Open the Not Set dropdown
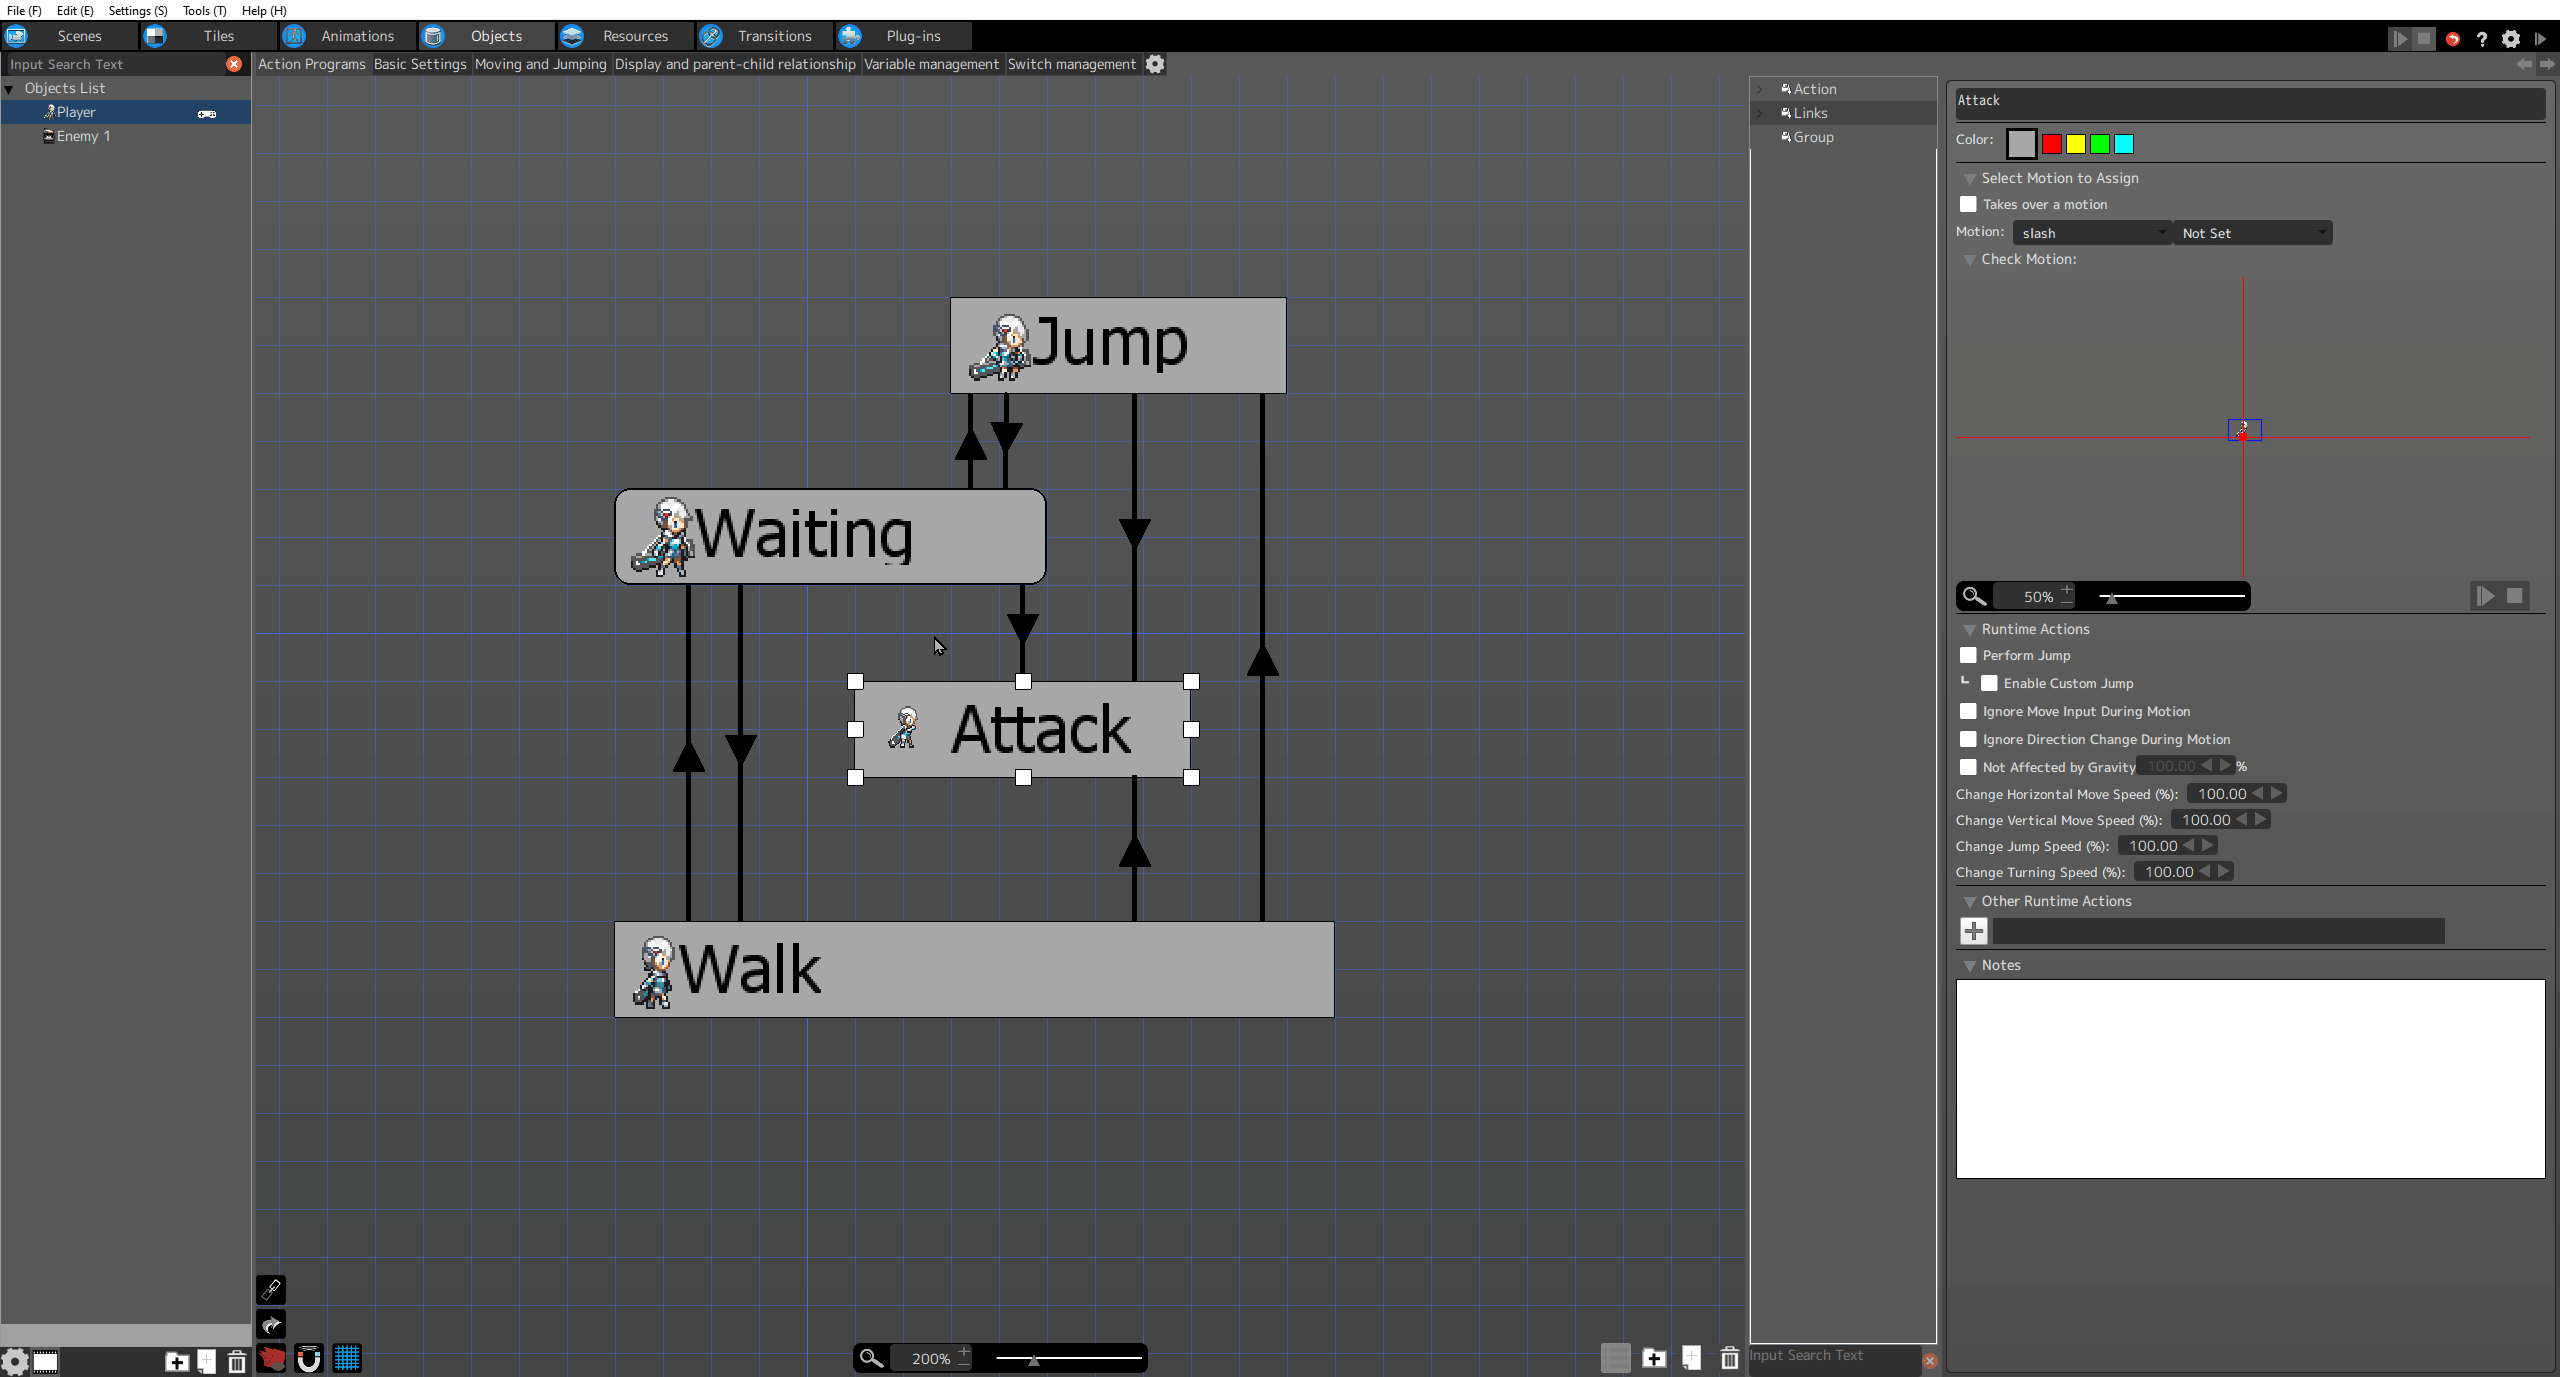Screen dimensions: 2560x1377 pos(2252,233)
